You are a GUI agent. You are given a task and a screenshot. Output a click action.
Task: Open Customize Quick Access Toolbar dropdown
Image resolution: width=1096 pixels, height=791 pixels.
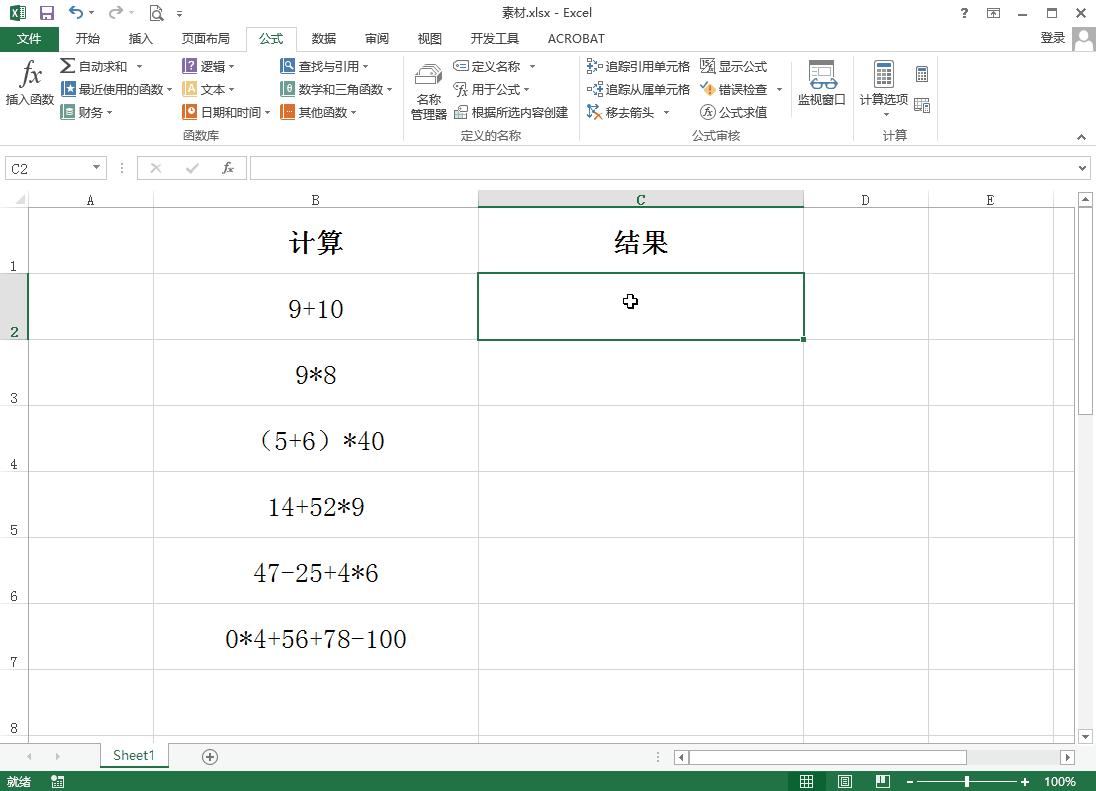point(180,13)
